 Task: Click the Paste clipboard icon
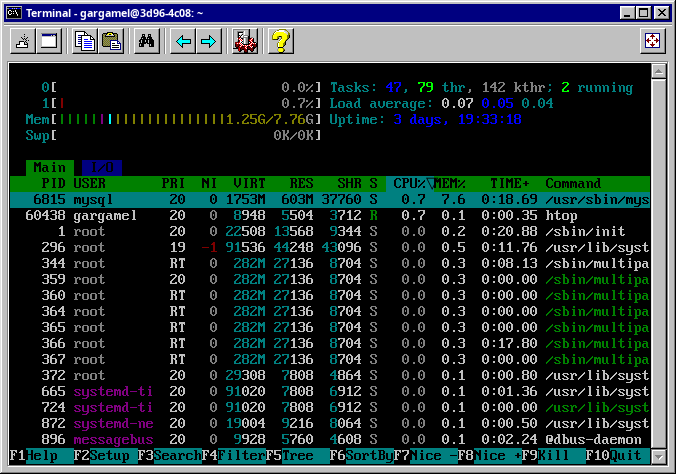111,41
